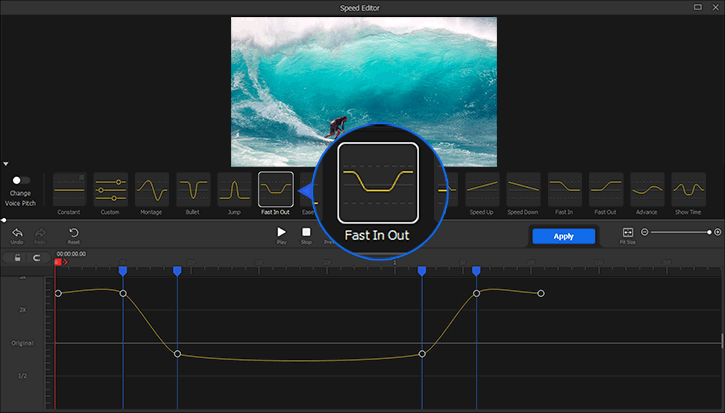Toggle the magnet snap icon by the timeline
The height and width of the screenshot is (413, 725).
click(38, 258)
